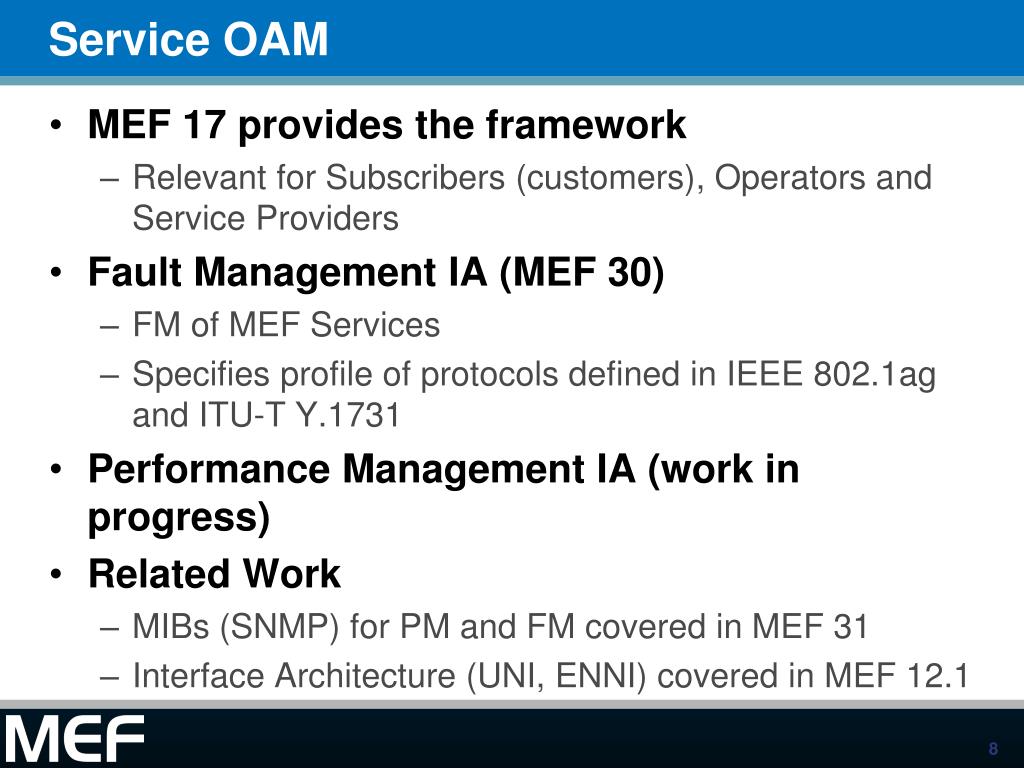Click the Related Work heading
The height and width of the screenshot is (768, 1024).
(x=214, y=574)
